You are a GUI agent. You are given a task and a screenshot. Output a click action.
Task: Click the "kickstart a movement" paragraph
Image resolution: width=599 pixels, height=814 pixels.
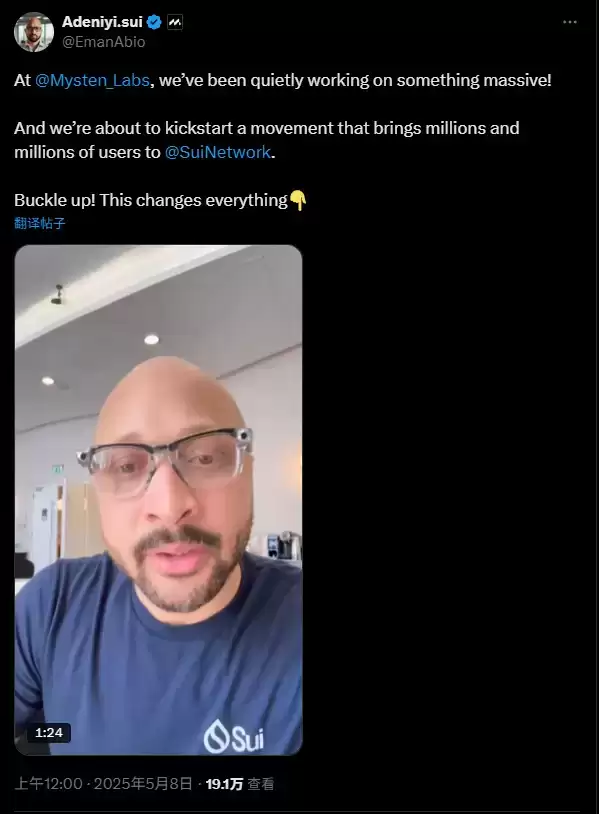[x=267, y=140]
